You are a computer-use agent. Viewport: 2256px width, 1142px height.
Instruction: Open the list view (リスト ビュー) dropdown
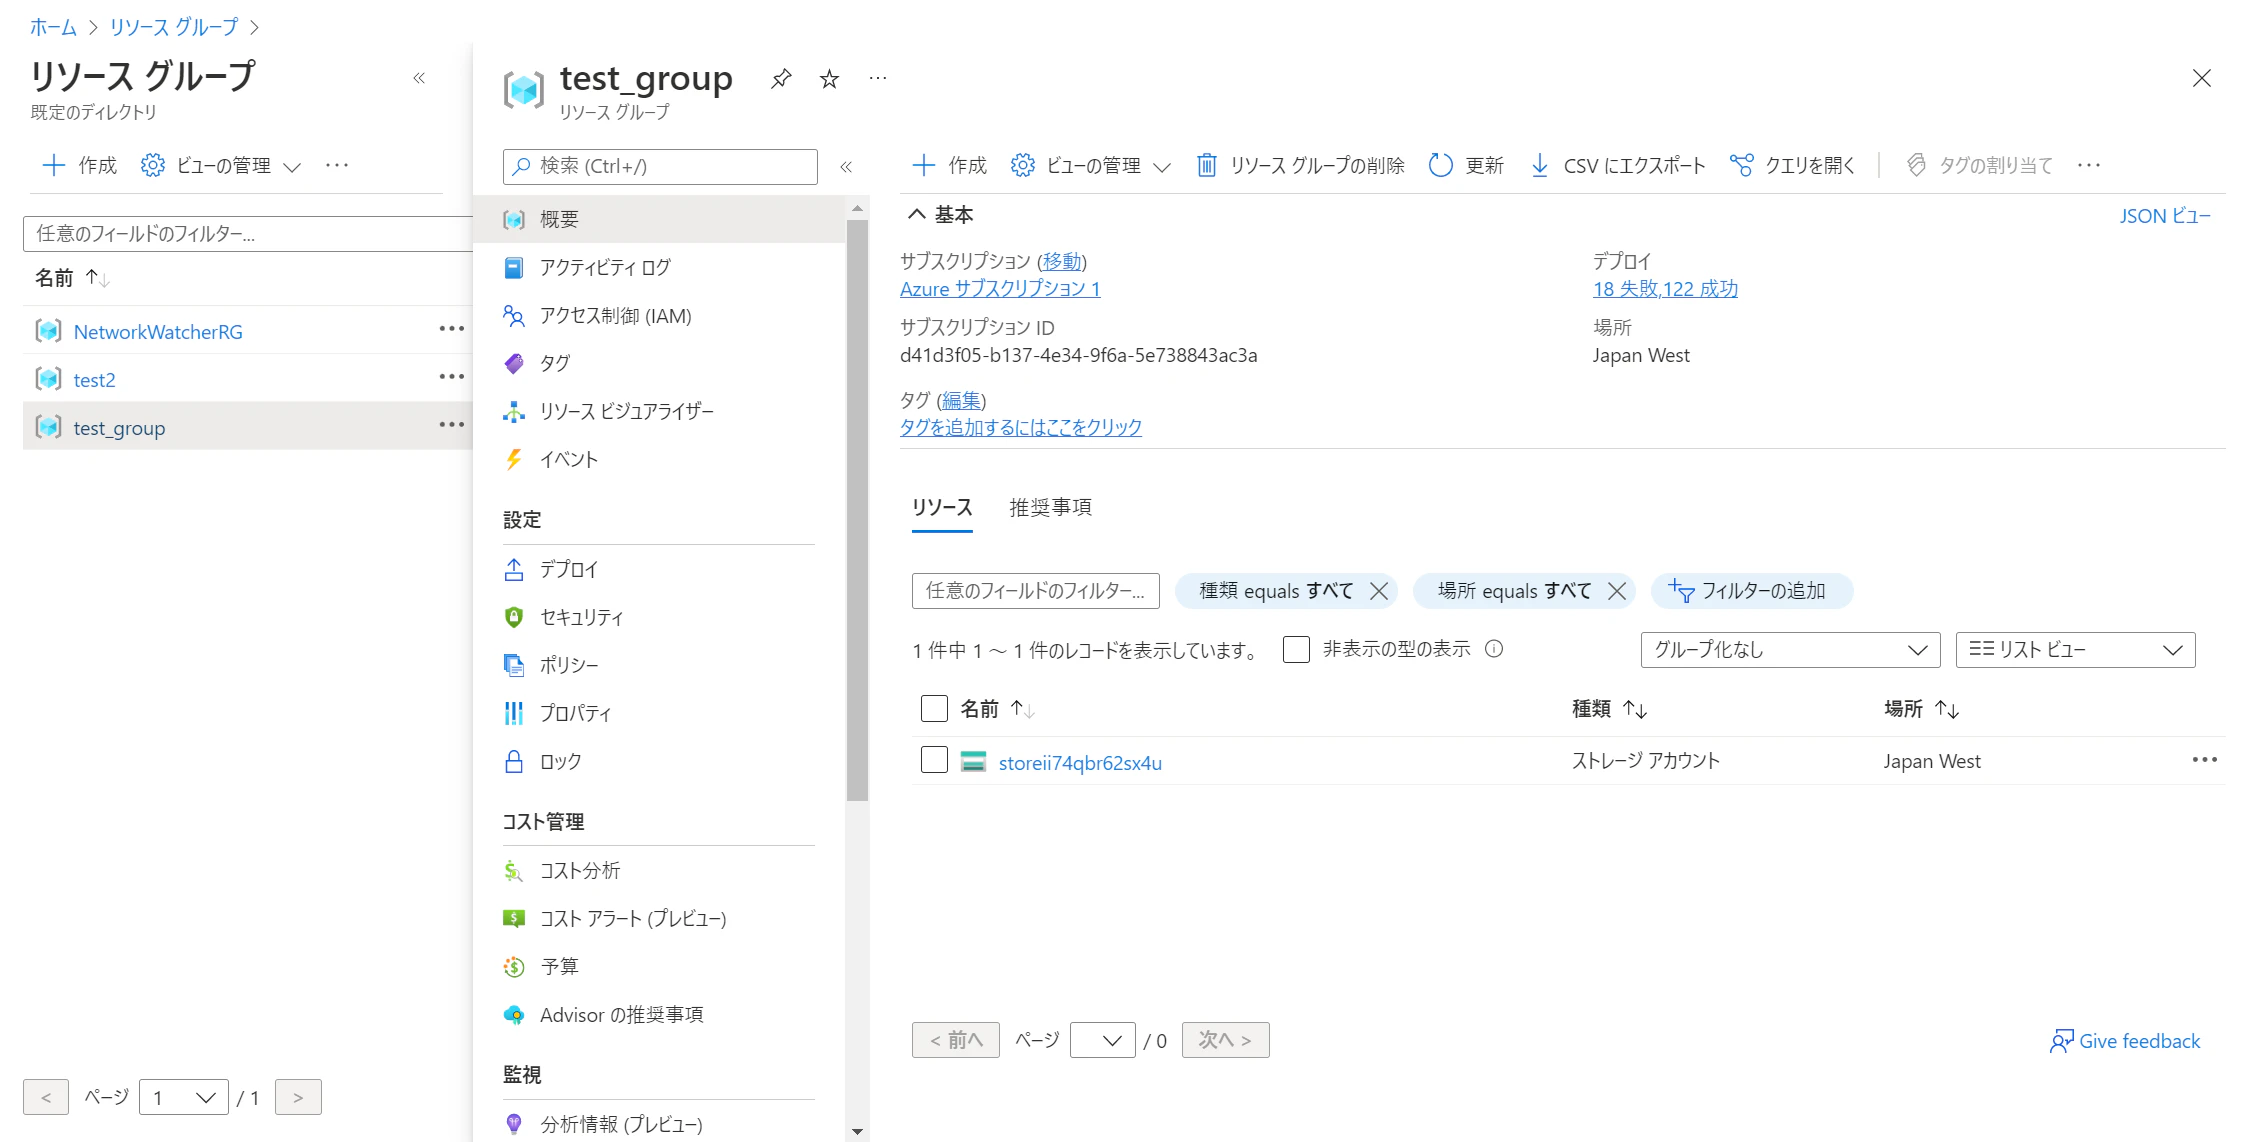point(2075,650)
